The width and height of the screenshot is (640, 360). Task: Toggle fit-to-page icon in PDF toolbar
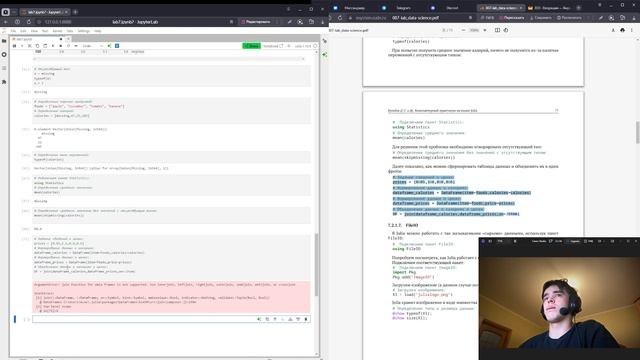497,30
